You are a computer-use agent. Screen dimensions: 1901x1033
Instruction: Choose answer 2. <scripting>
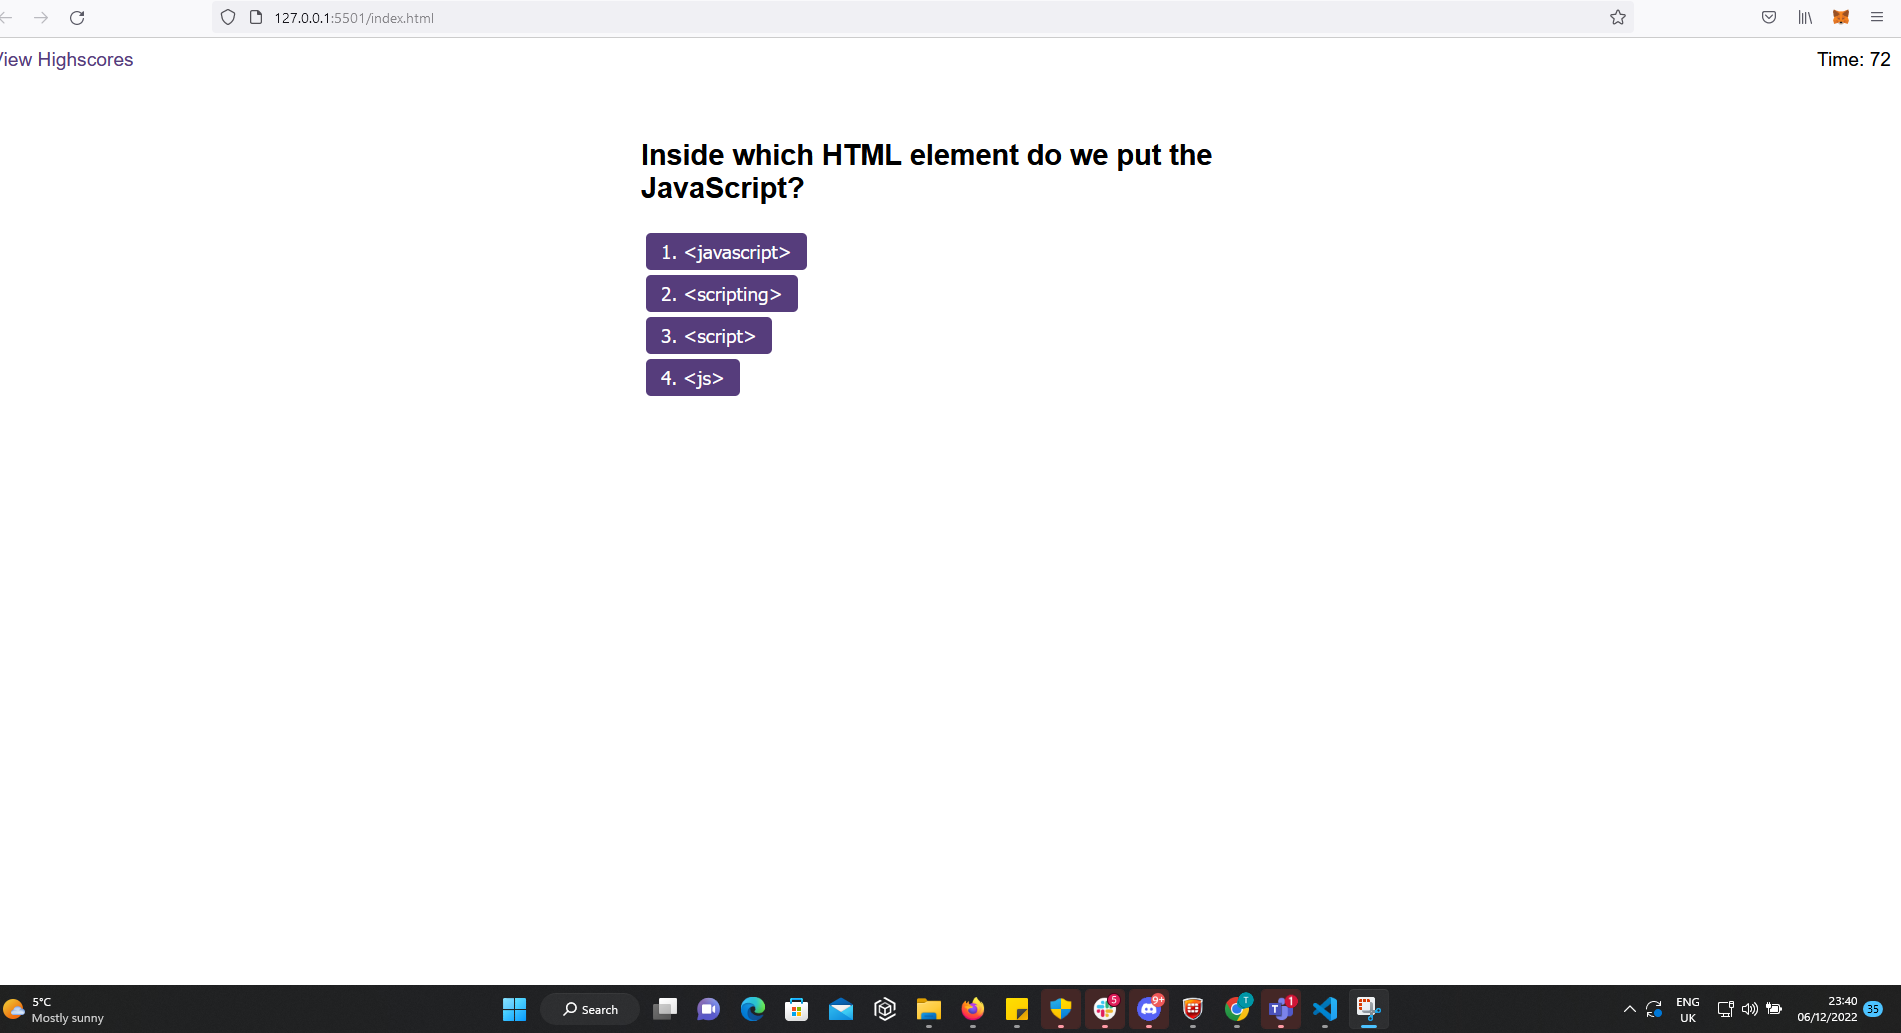coord(722,294)
